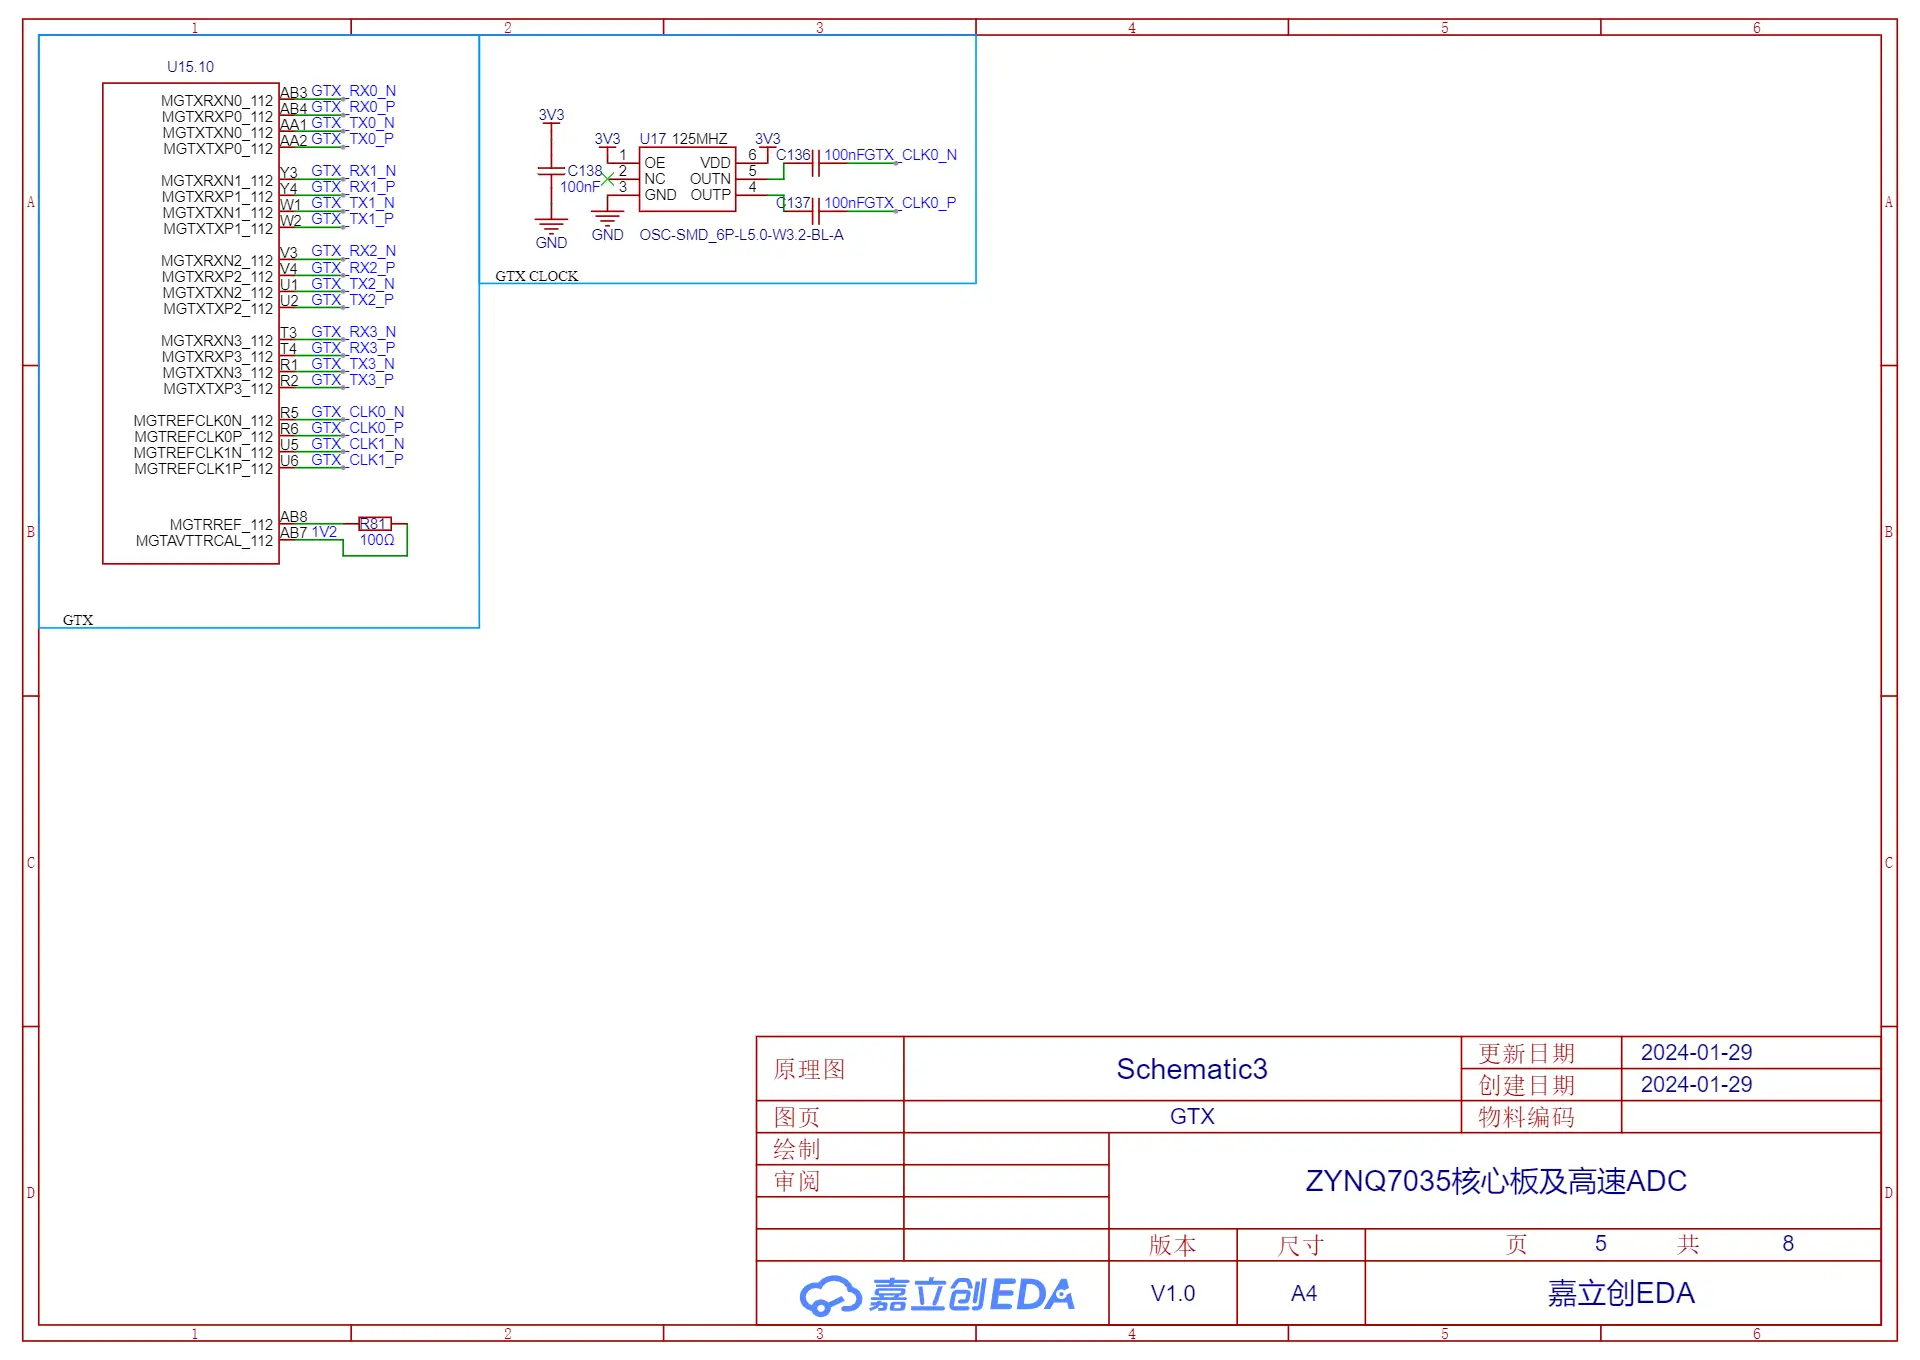Select the OUTP pin of U17
Image resolution: width=1920 pixels, height=1360 pixels.
(710, 195)
